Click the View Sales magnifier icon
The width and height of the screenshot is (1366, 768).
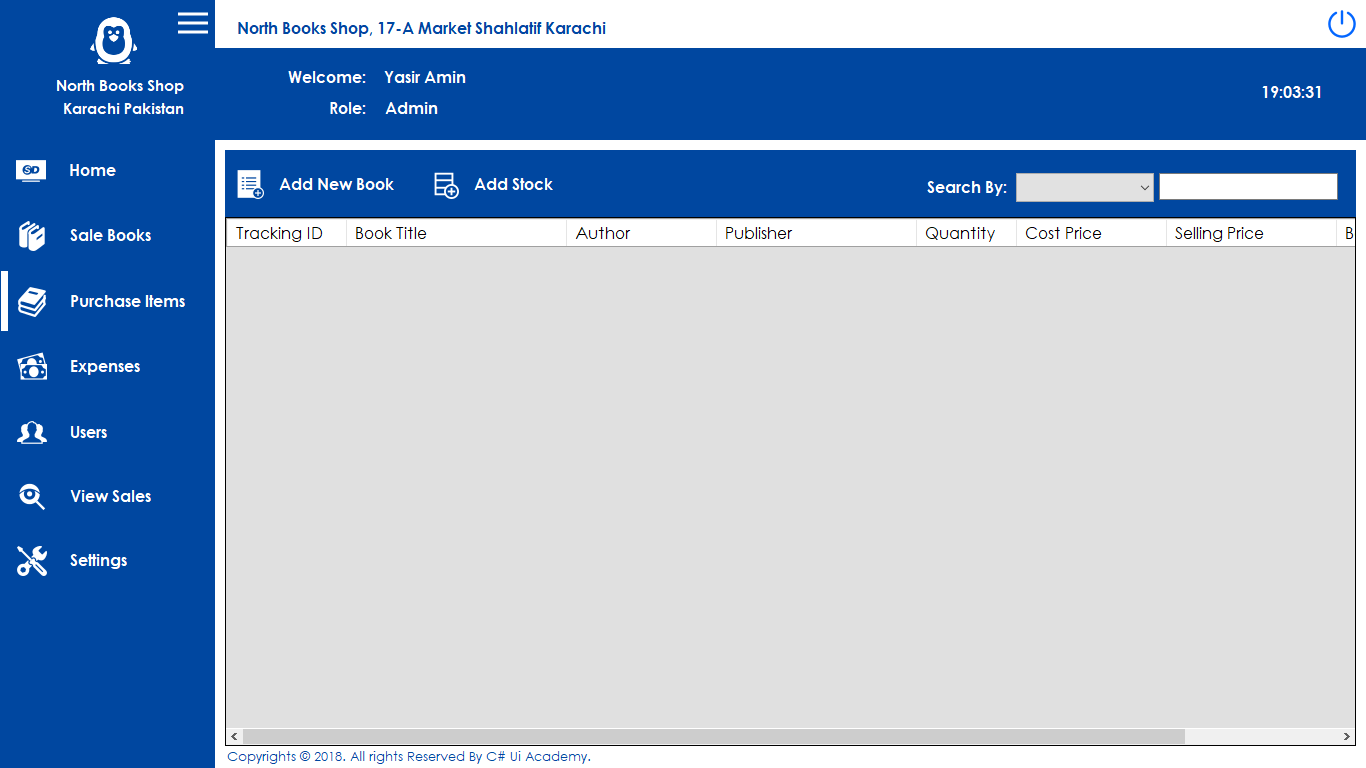click(x=32, y=497)
